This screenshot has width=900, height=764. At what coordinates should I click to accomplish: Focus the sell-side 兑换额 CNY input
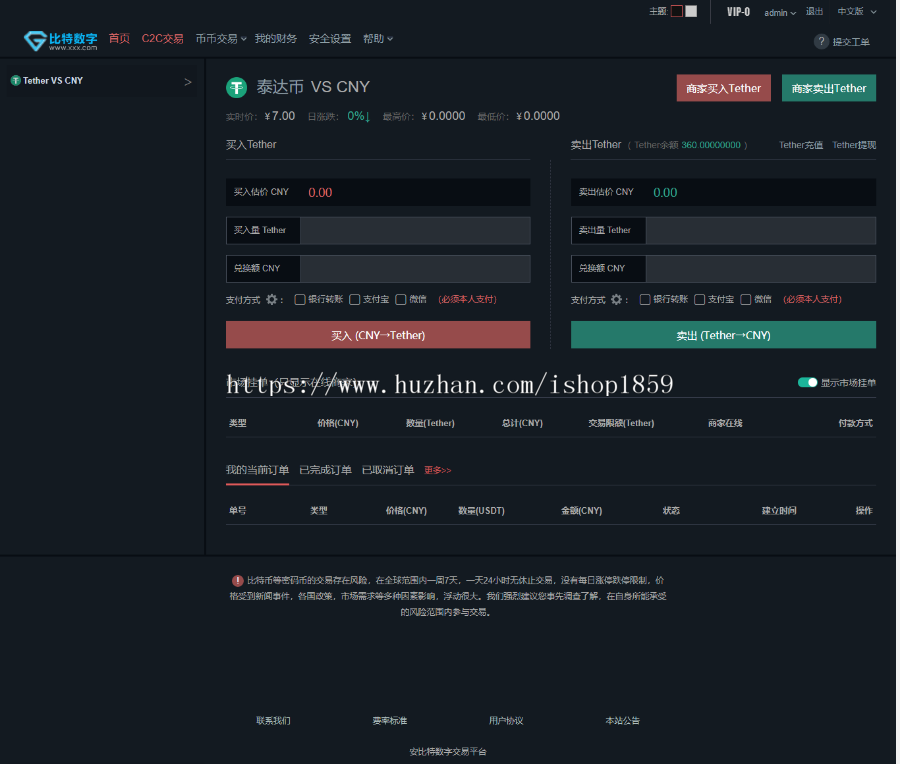[761, 269]
